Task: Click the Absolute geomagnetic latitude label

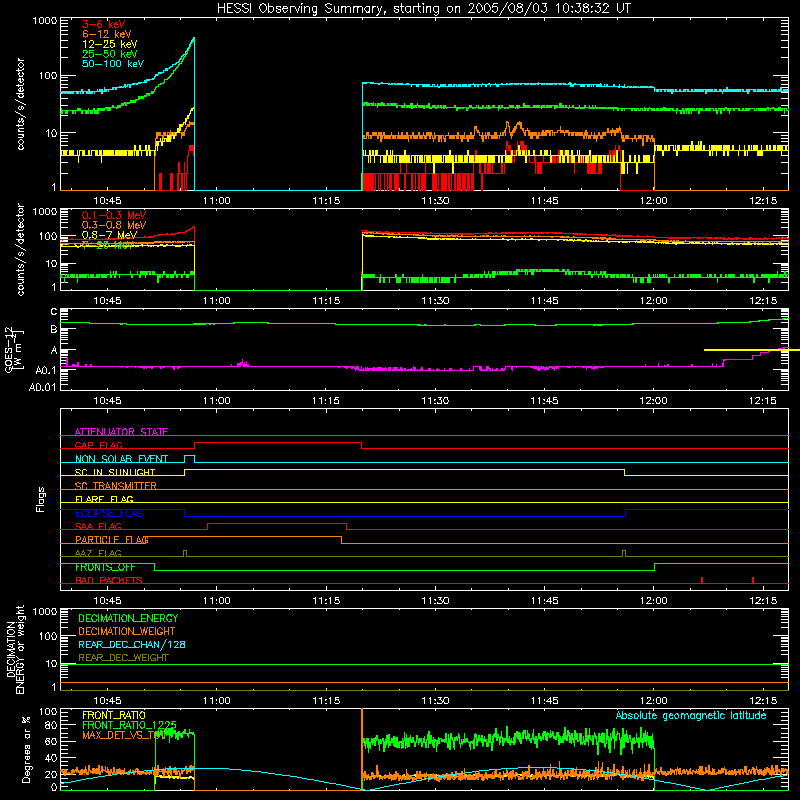Action: click(x=691, y=715)
